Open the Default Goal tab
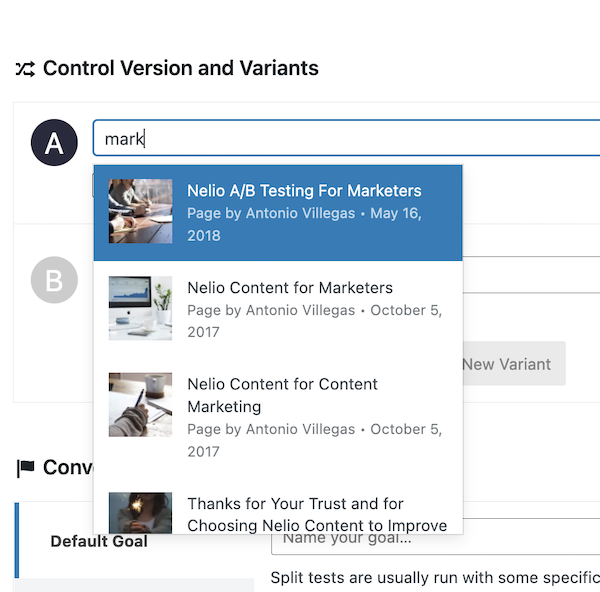The height and width of the screenshot is (592, 600). tap(134, 541)
